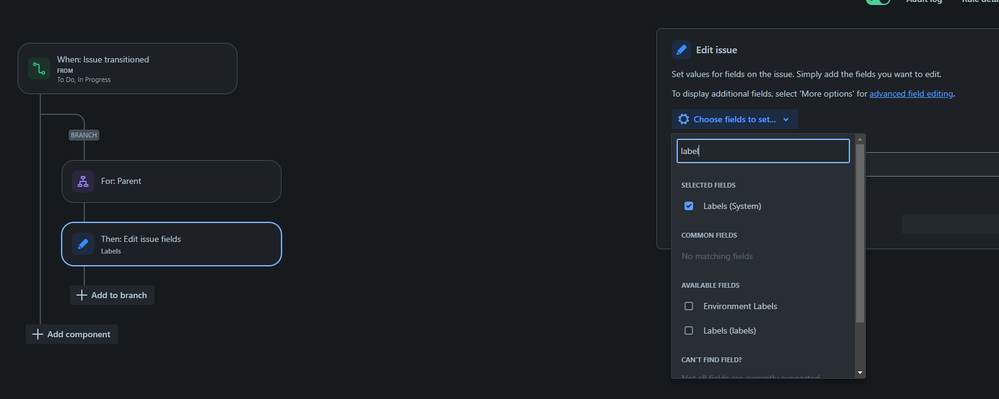Click Add component button
The width and height of the screenshot is (999, 399).
coord(71,334)
